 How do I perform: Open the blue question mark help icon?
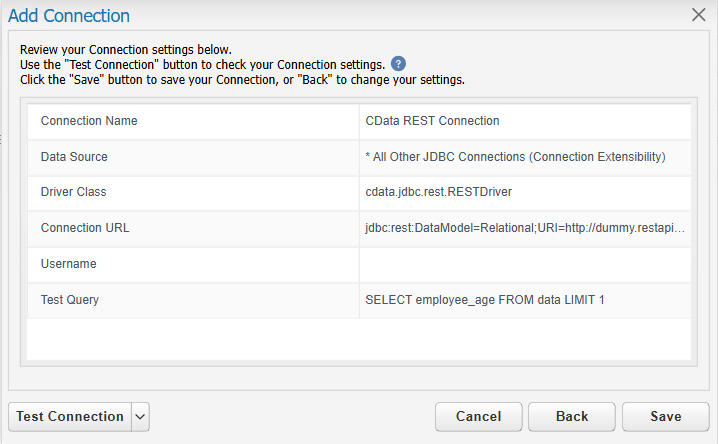point(398,64)
